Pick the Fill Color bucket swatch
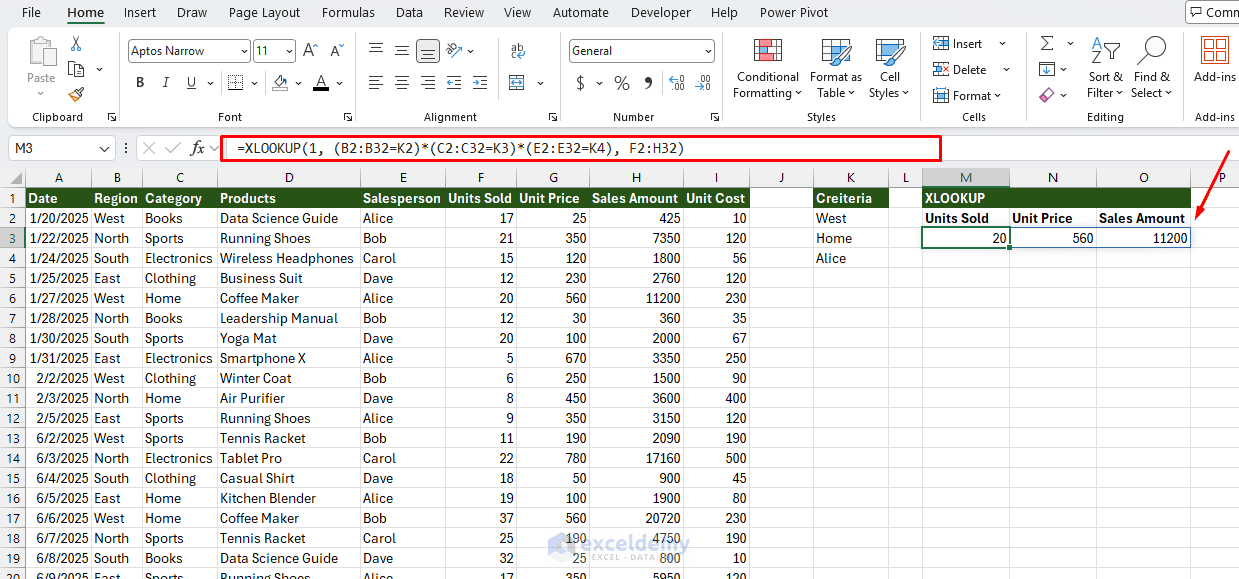This screenshot has height=579, width=1239. [x=281, y=83]
